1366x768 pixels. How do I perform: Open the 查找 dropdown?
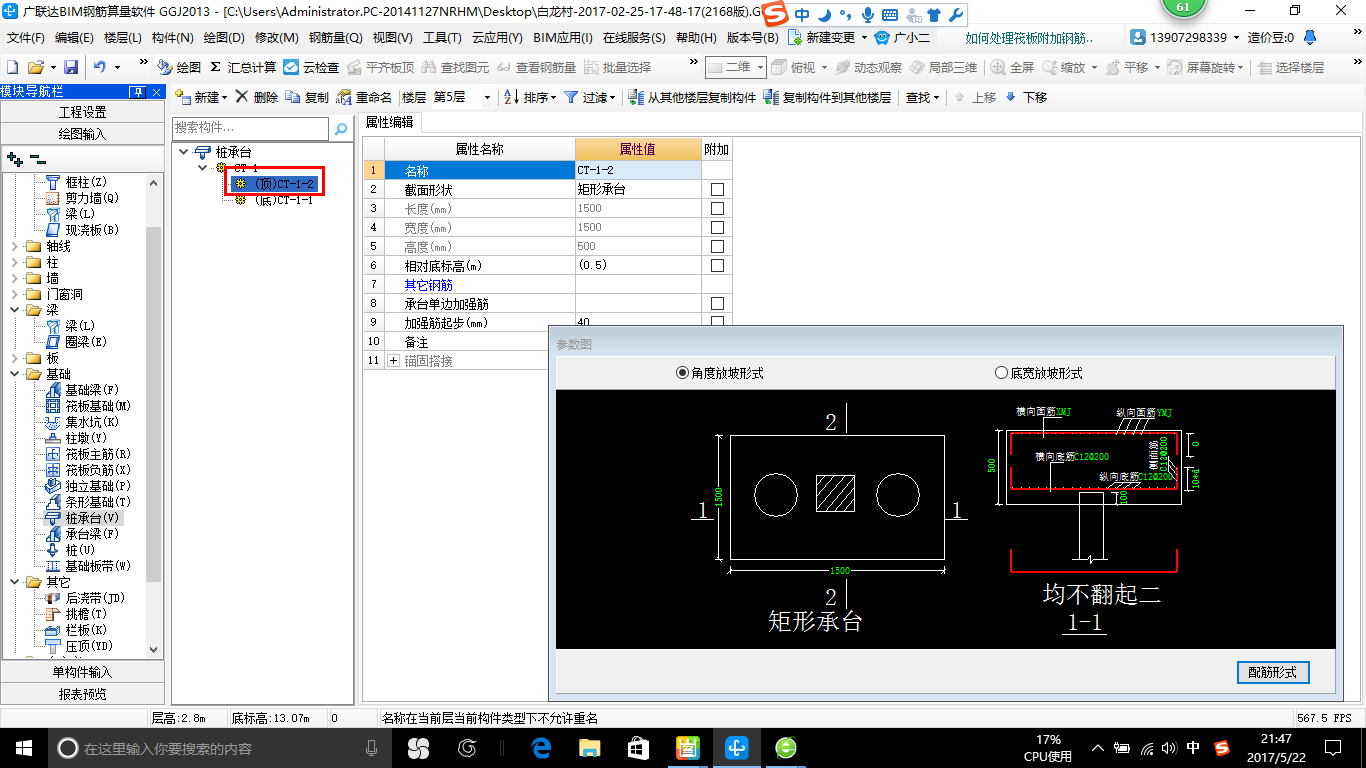tap(922, 97)
